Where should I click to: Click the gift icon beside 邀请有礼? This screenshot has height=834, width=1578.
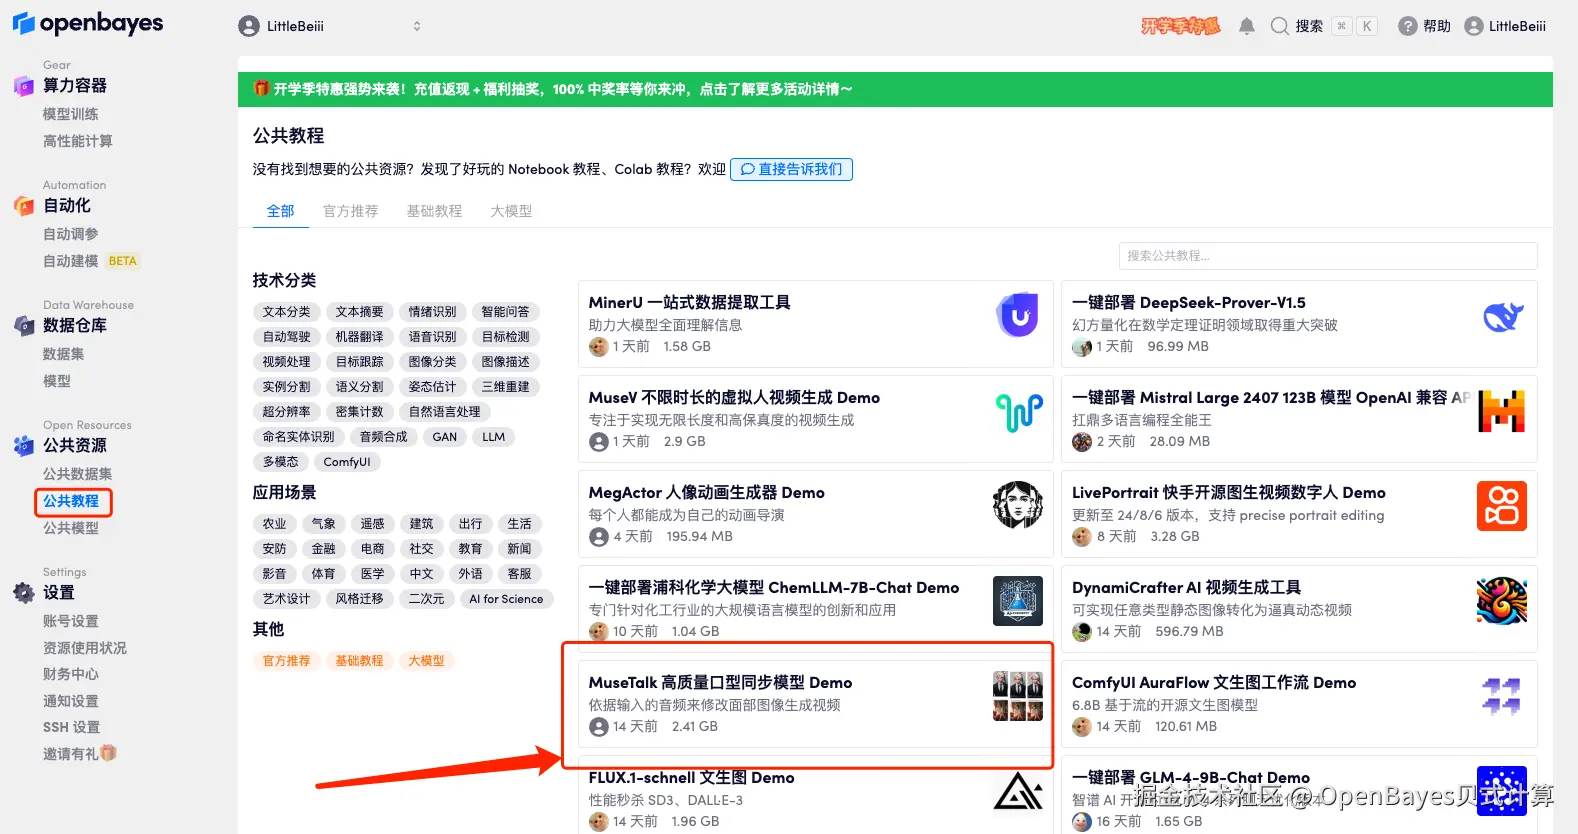click(108, 753)
